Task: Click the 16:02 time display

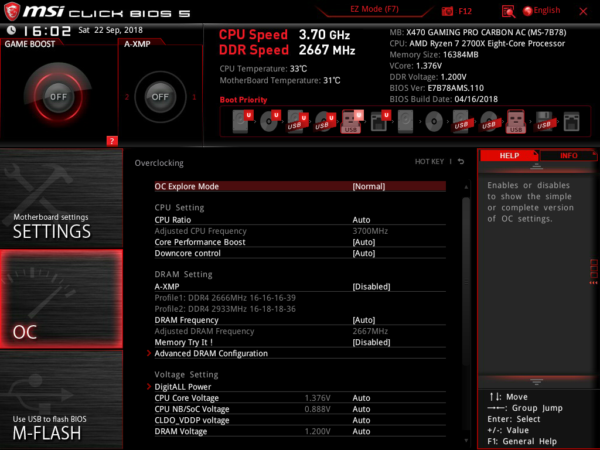Action: tap(47, 31)
